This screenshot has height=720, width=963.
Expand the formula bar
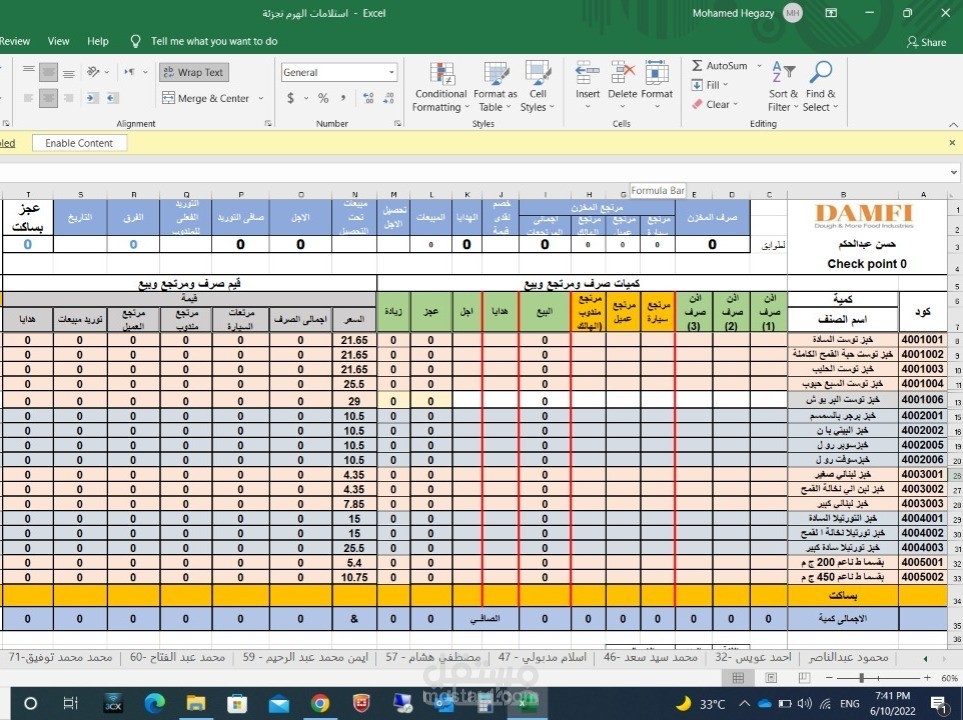click(x=954, y=173)
